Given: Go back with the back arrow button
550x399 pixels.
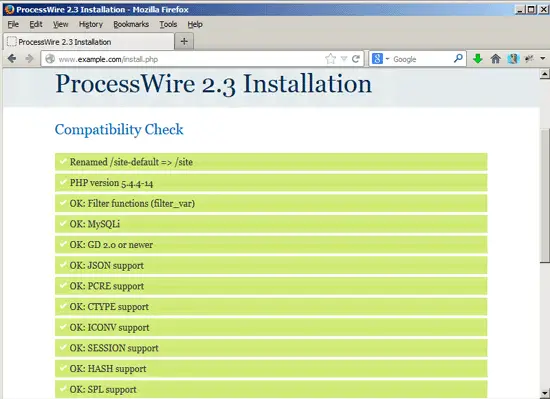Looking at the screenshot, I should pos(12,59).
